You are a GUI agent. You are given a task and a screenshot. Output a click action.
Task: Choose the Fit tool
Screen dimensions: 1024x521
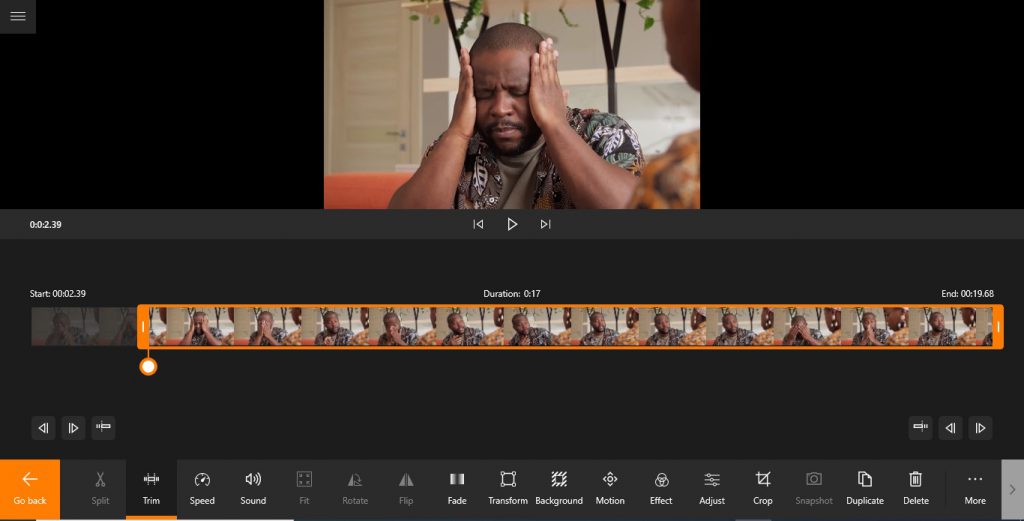[x=304, y=489]
